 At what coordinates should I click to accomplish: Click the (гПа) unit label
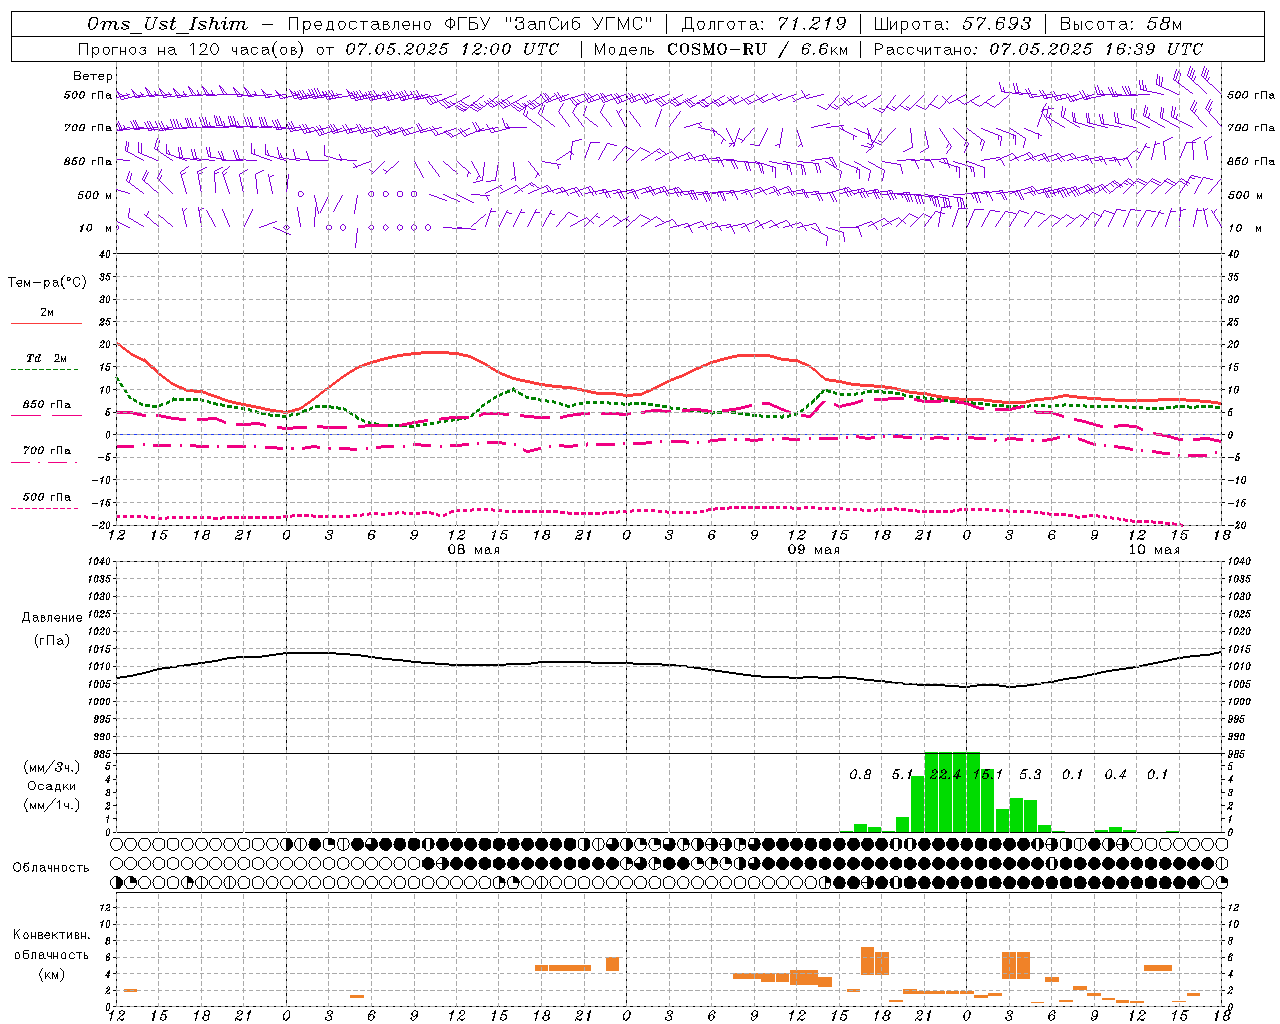point(52,641)
